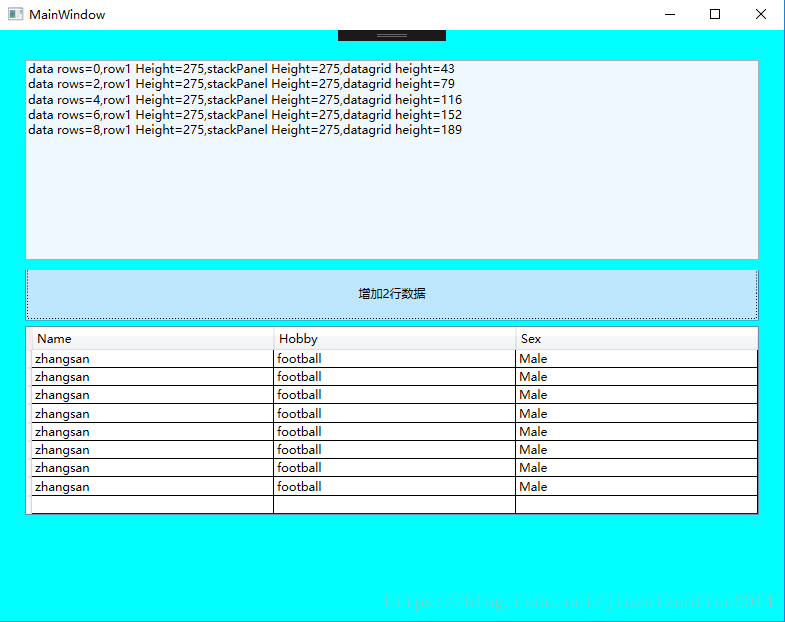
Task: Sort by the Hobby column header
Action: (395, 339)
